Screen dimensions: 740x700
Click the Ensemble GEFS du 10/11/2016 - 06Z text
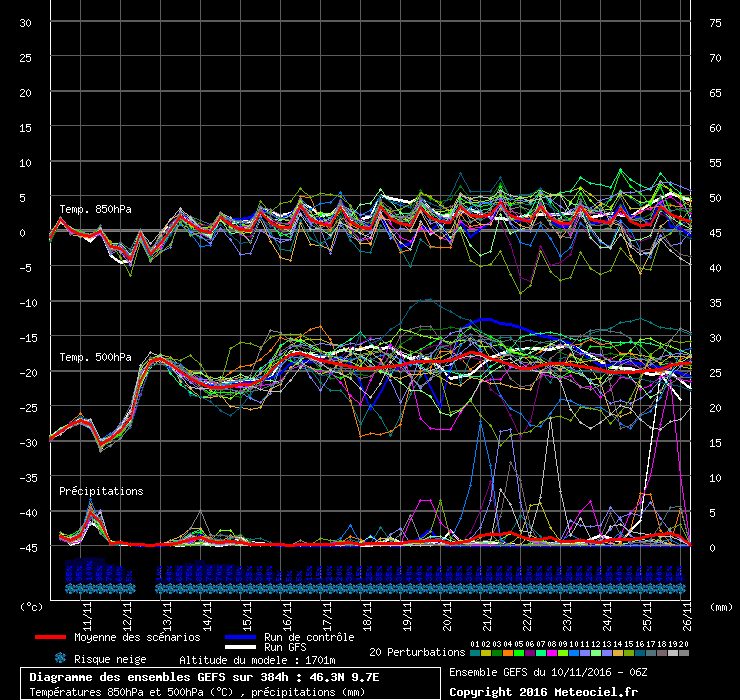click(x=548, y=672)
